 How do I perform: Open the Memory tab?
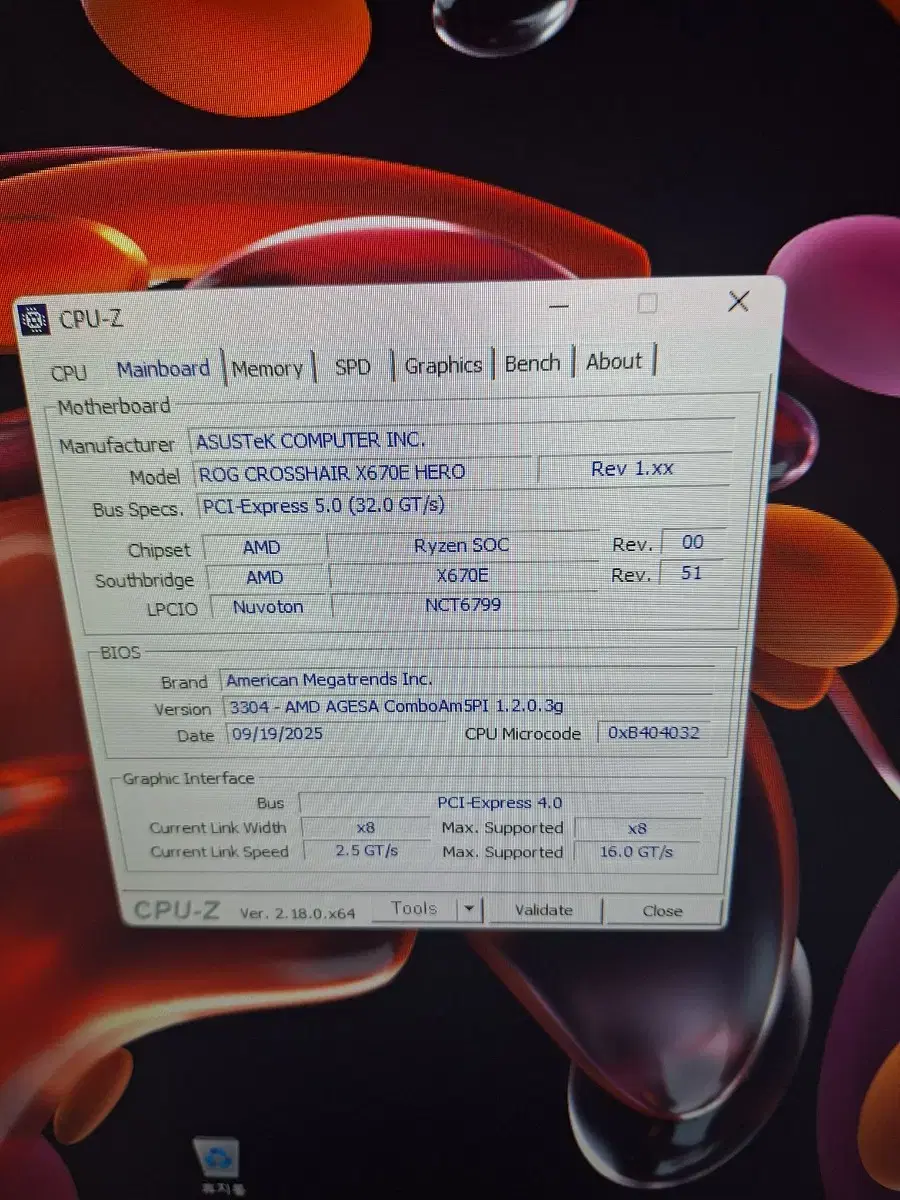click(x=267, y=368)
